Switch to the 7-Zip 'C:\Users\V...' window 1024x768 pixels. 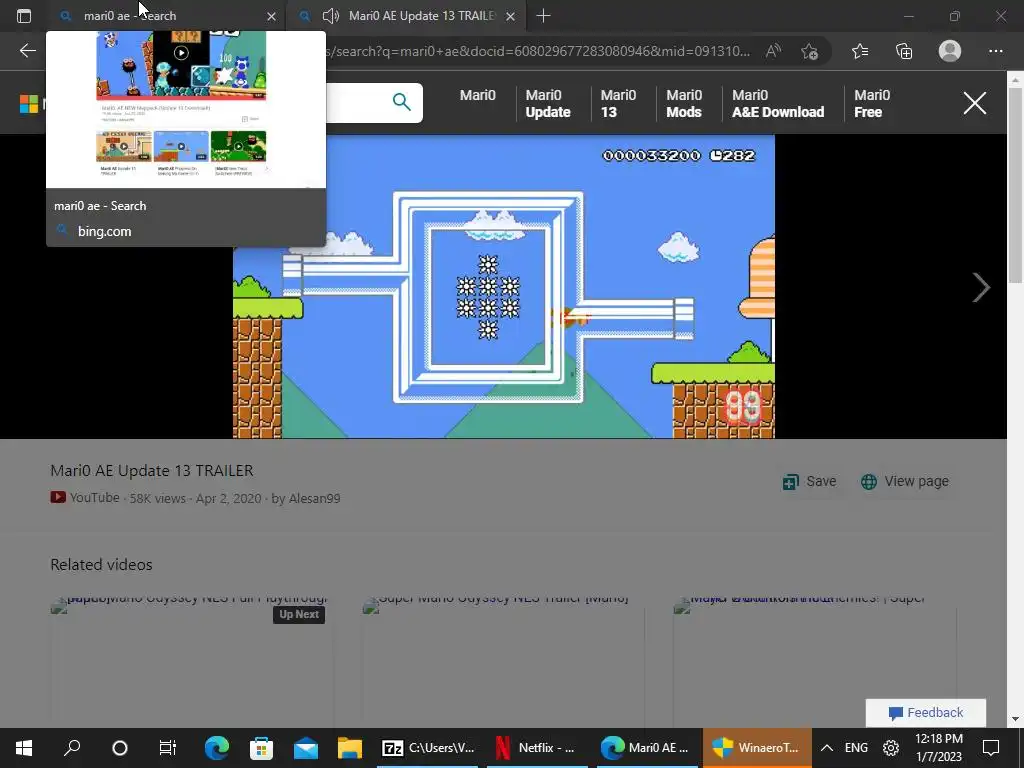(x=428, y=748)
